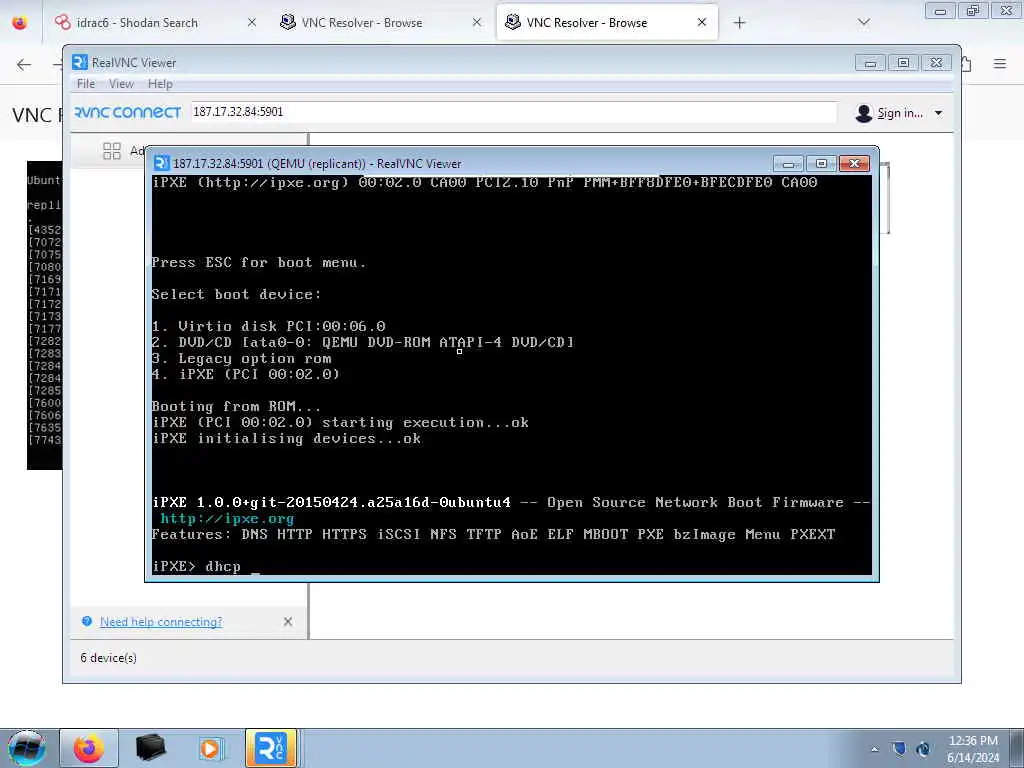This screenshot has height=768, width=1024.
Task: Close the active VNC Resolver tab
Action: pyautogui.click(x=701, y=22)
